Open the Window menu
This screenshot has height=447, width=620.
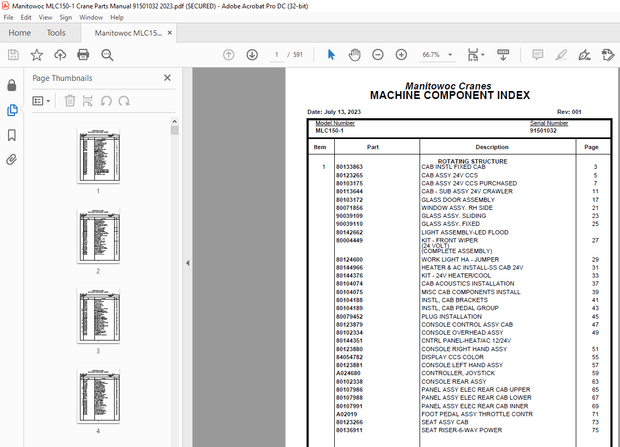tap(91, 17)
